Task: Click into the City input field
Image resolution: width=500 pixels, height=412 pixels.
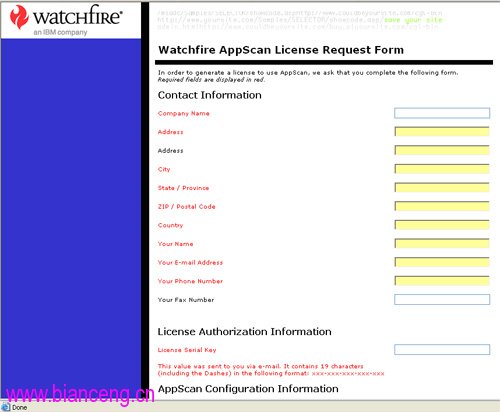Action: tap(442, 169)
